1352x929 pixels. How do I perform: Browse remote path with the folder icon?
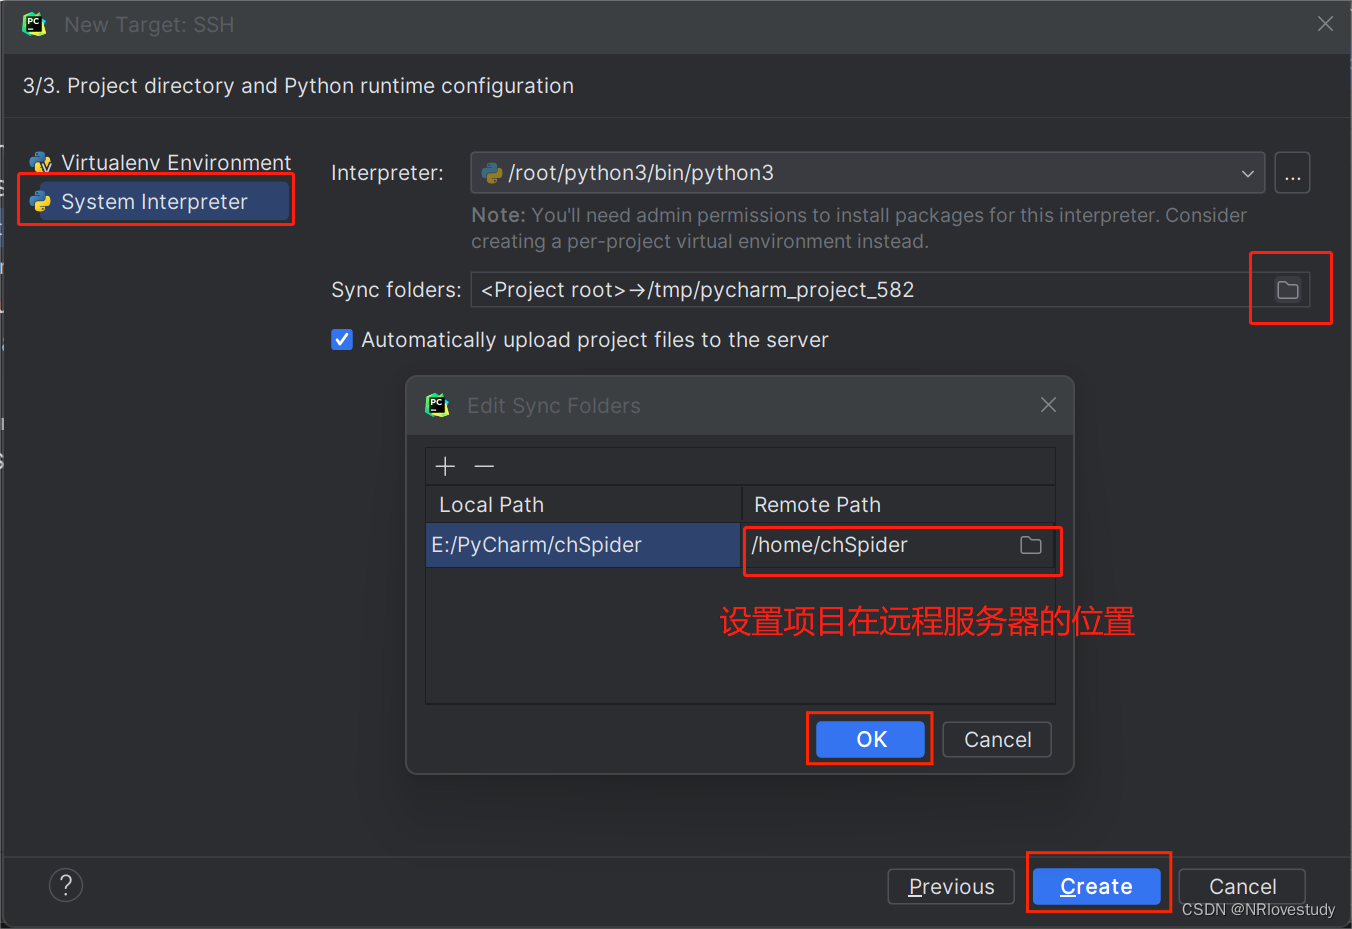pos(1031,545)
